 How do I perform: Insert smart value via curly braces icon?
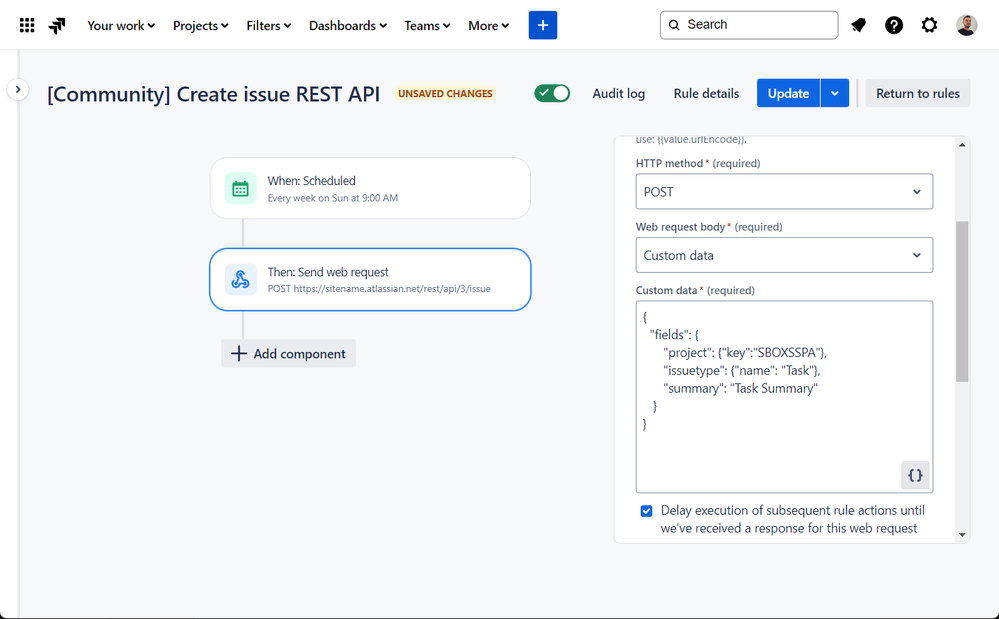click(915, 475)
